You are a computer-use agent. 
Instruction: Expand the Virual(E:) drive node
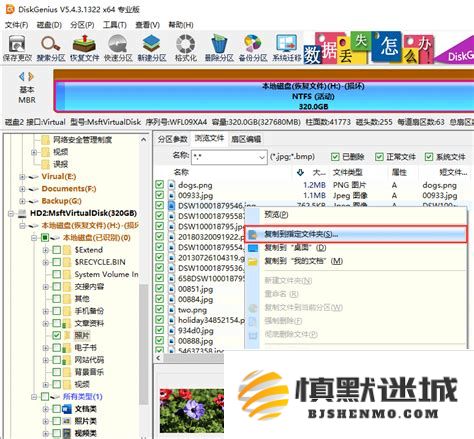click(x=22, y=177)
